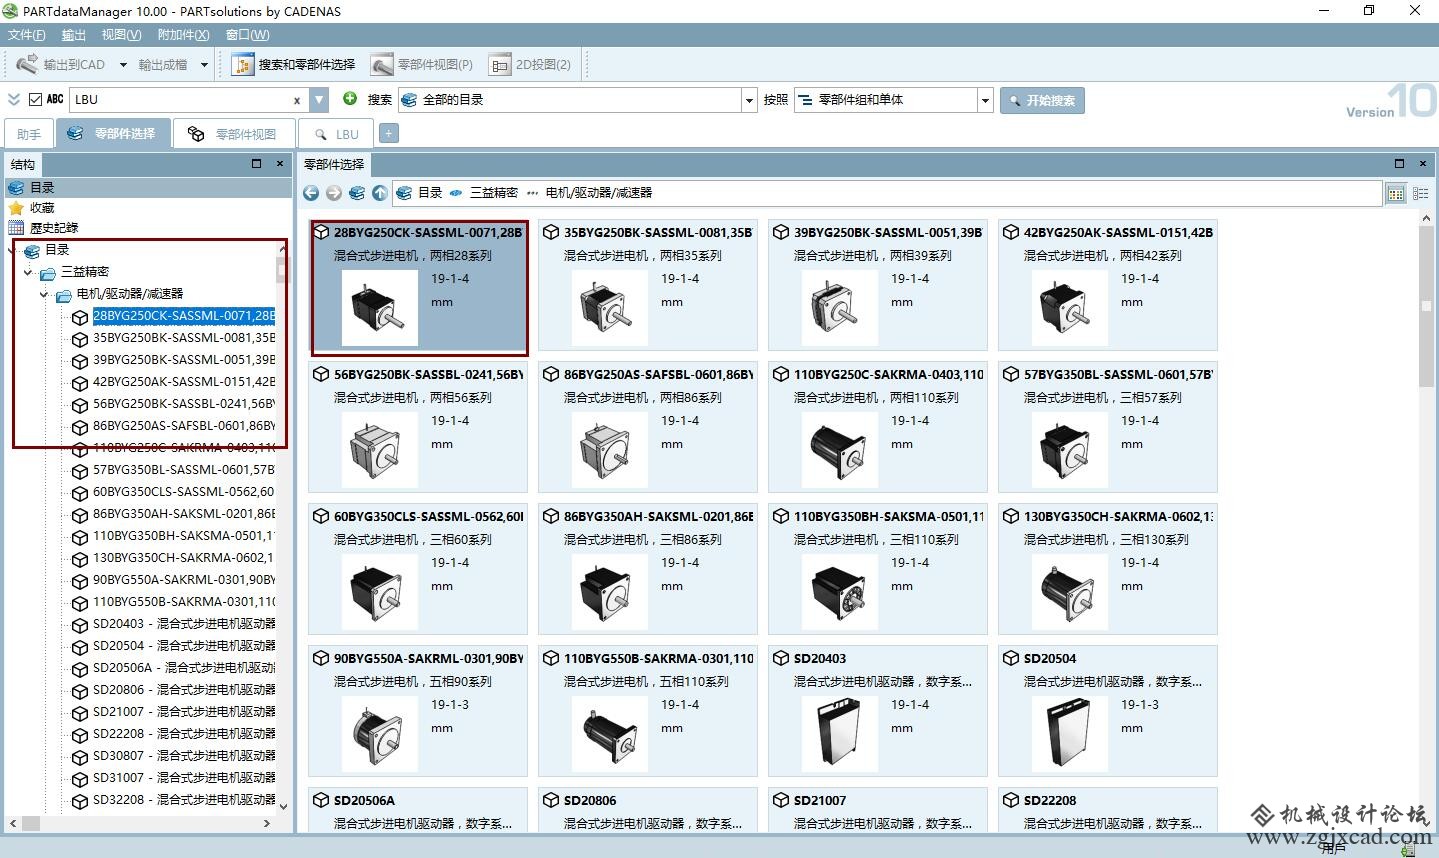
Task: Switch to the 零部件选择 tab
Action: (112, 134)
